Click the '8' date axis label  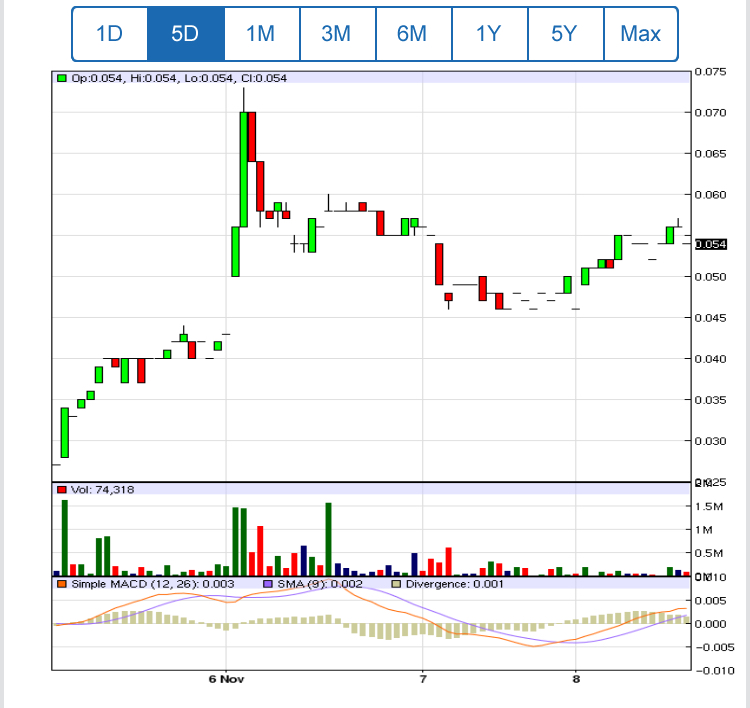pos(576,679)
